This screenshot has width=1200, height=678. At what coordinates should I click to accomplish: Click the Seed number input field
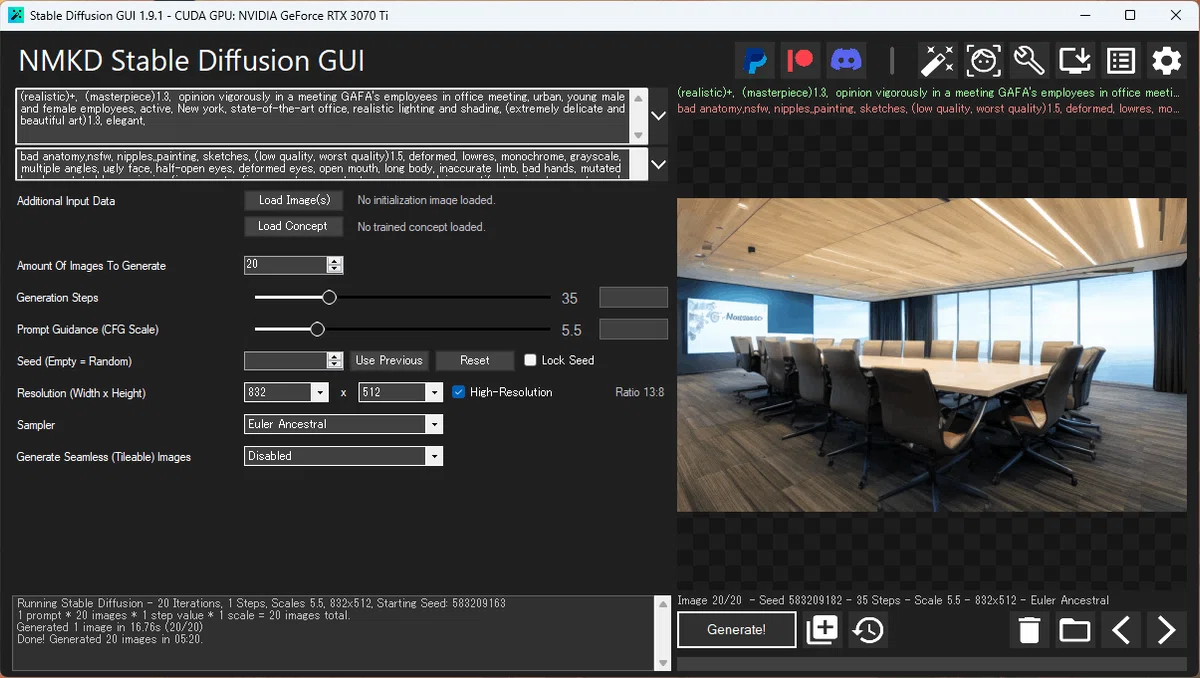(x=286, y=360)
